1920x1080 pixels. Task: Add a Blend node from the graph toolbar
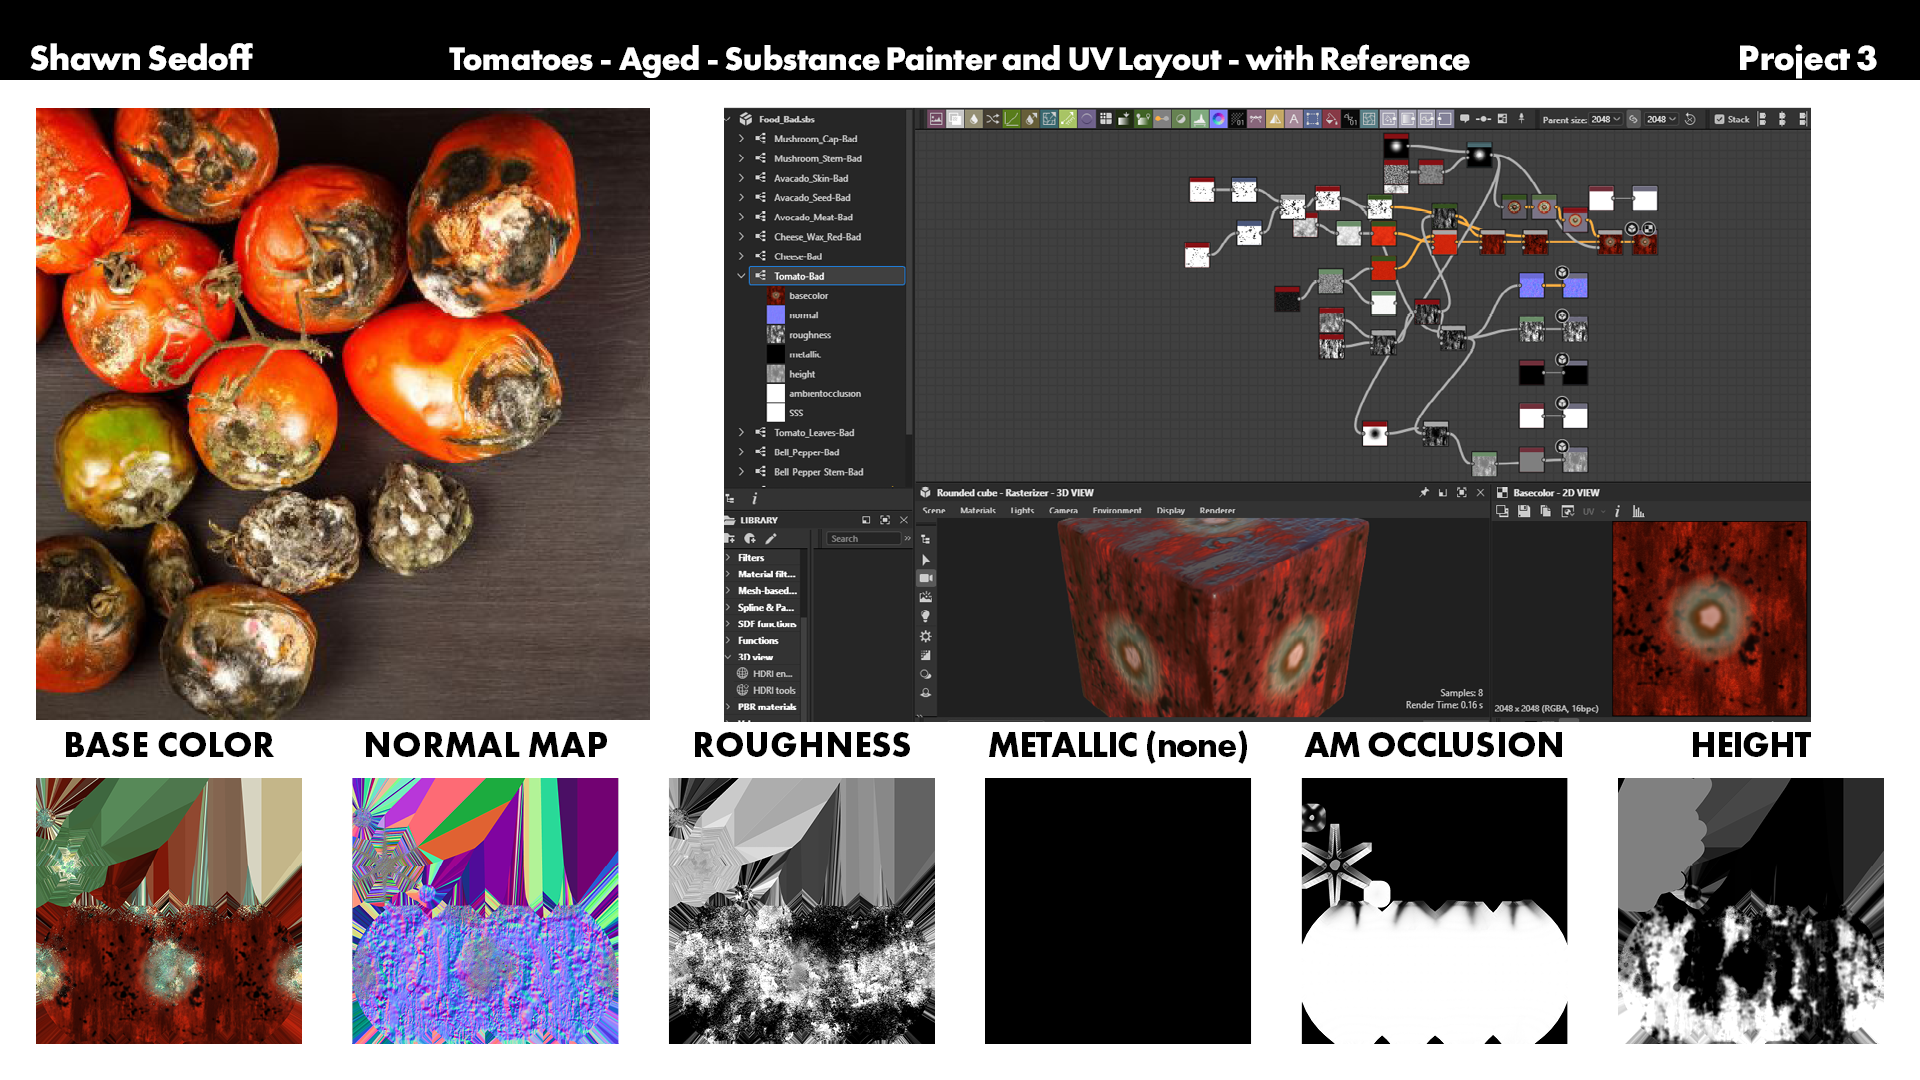tap(955, 119)
